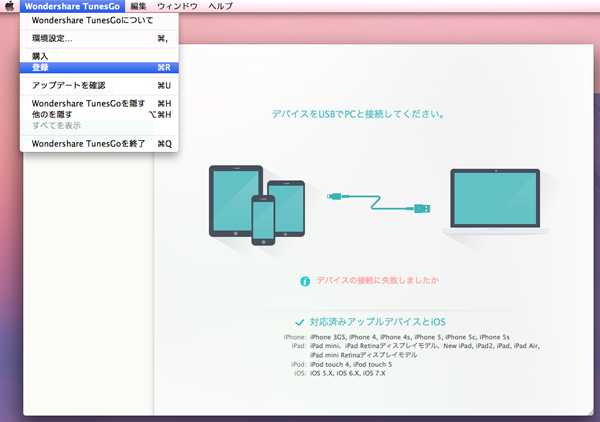Open the ウィンドウ menu

(177, 6)
